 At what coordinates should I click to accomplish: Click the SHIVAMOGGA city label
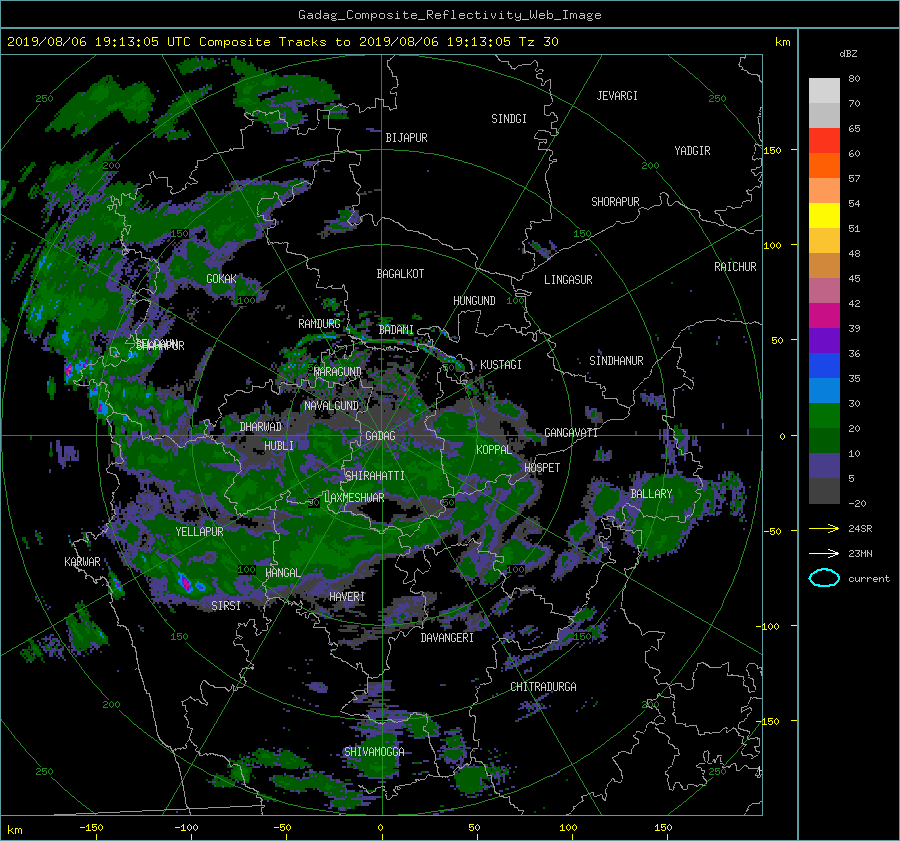[374, 751]
